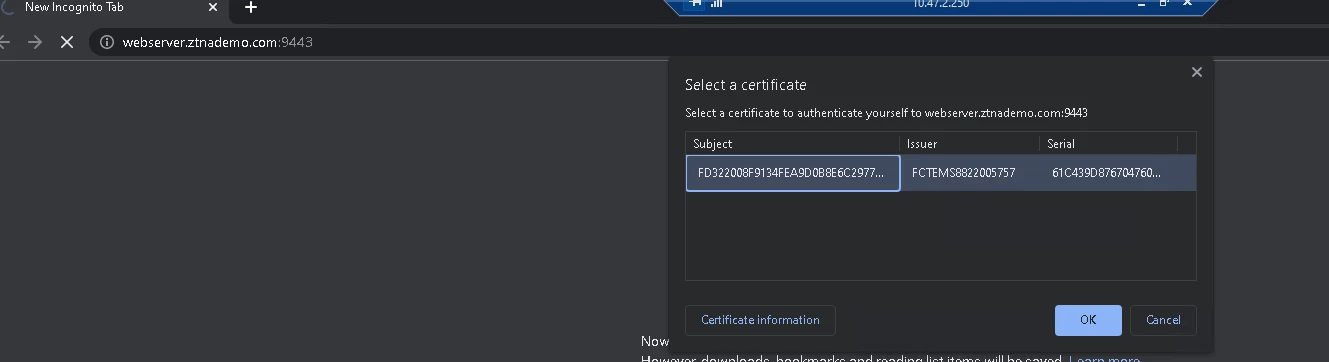Click the Learn more link
Screen dimensions: 1329x362
click(x=1104, y=358)
